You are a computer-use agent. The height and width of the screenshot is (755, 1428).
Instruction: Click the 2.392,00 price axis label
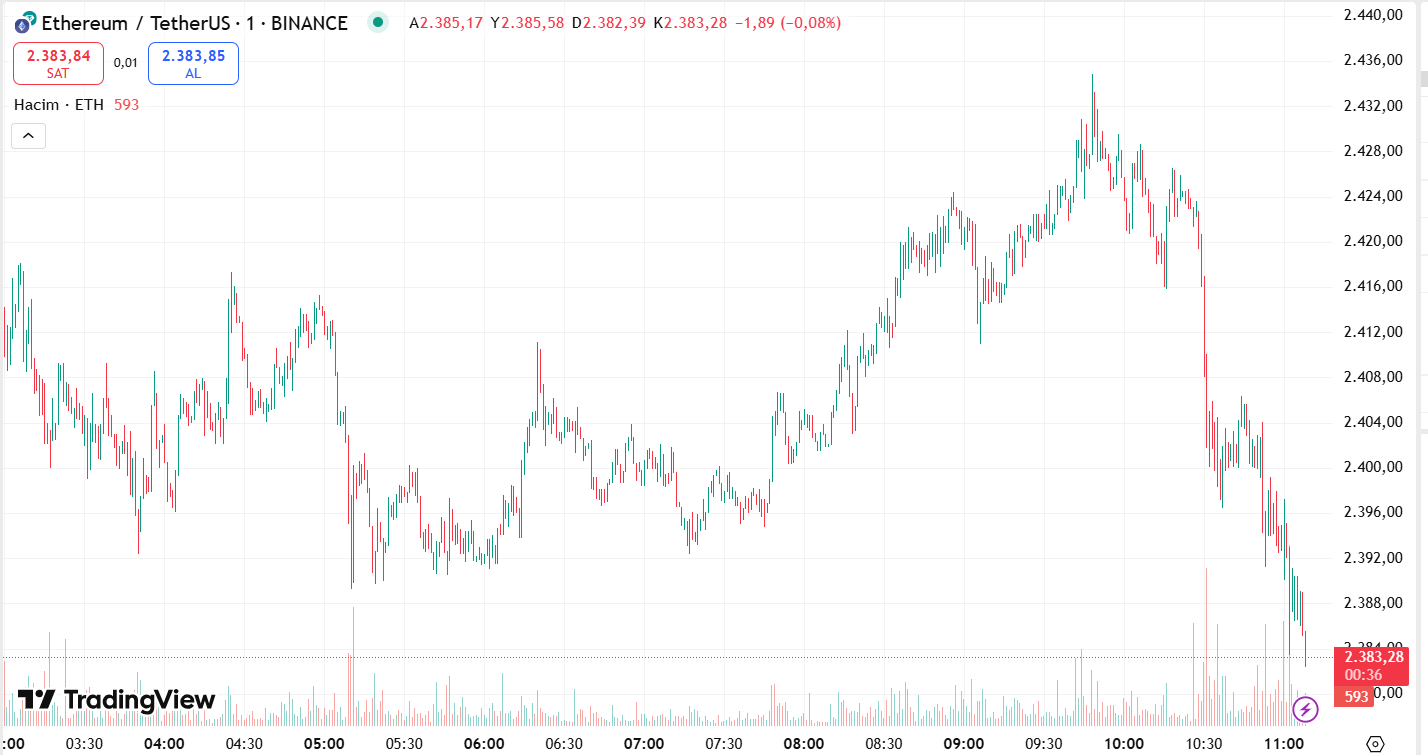[1373, 557]
